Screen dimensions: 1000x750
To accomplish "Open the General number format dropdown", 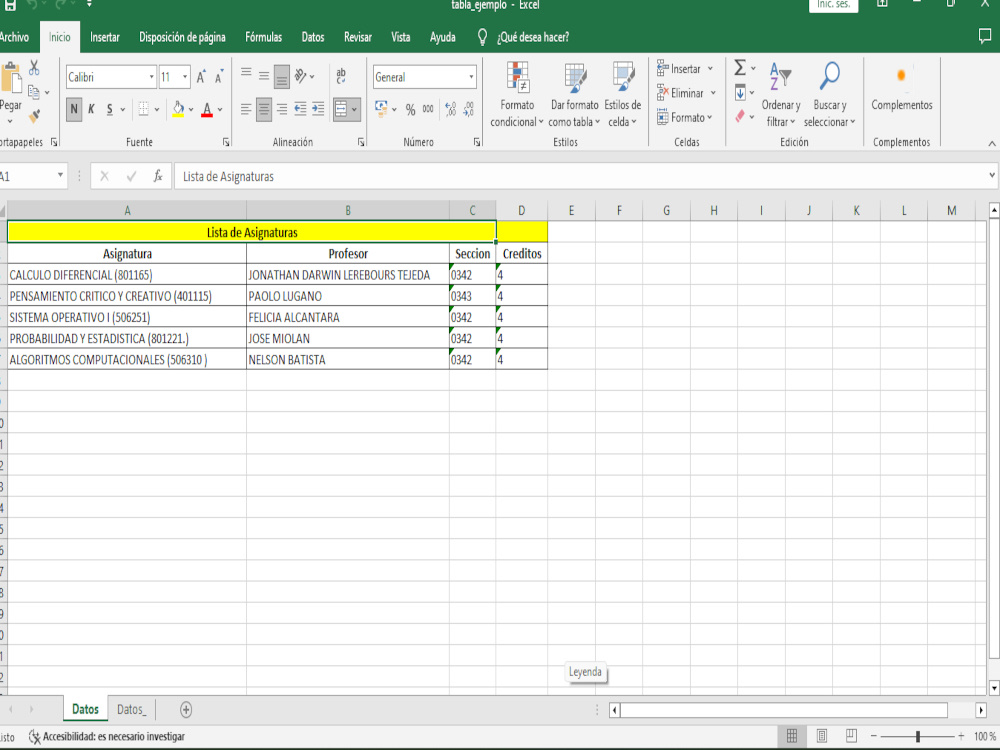I will (471, 77).
